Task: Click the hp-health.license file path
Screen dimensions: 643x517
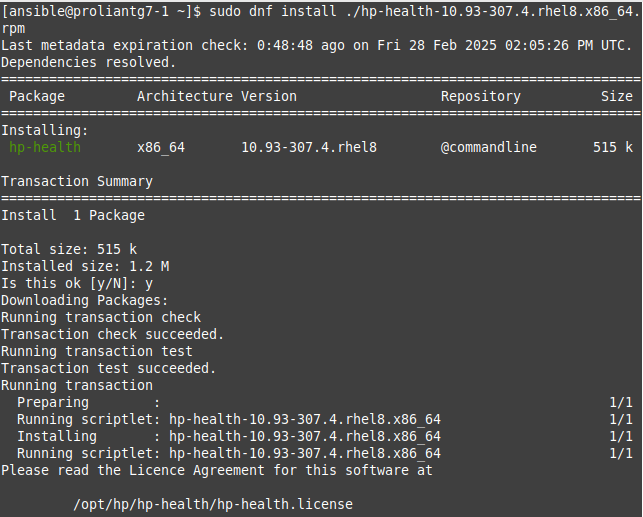Action: 212,503
